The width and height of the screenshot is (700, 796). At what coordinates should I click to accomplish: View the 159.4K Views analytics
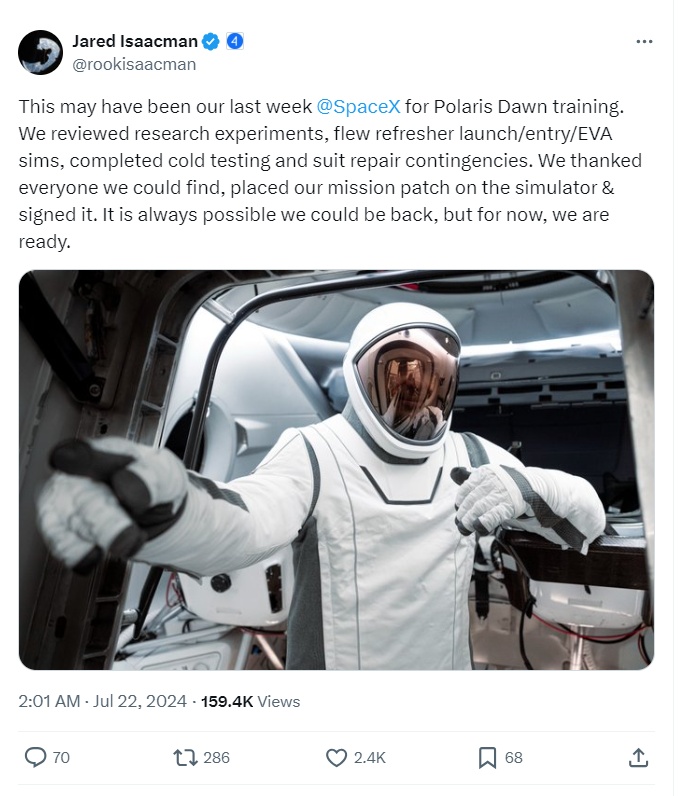point(250,701)
